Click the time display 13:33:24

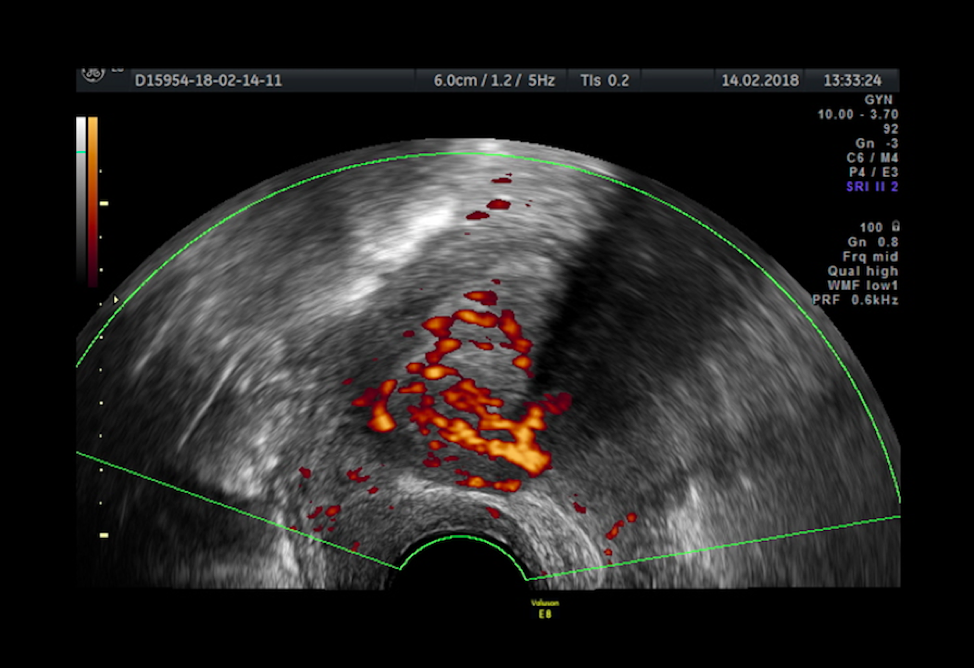point(852,81)
